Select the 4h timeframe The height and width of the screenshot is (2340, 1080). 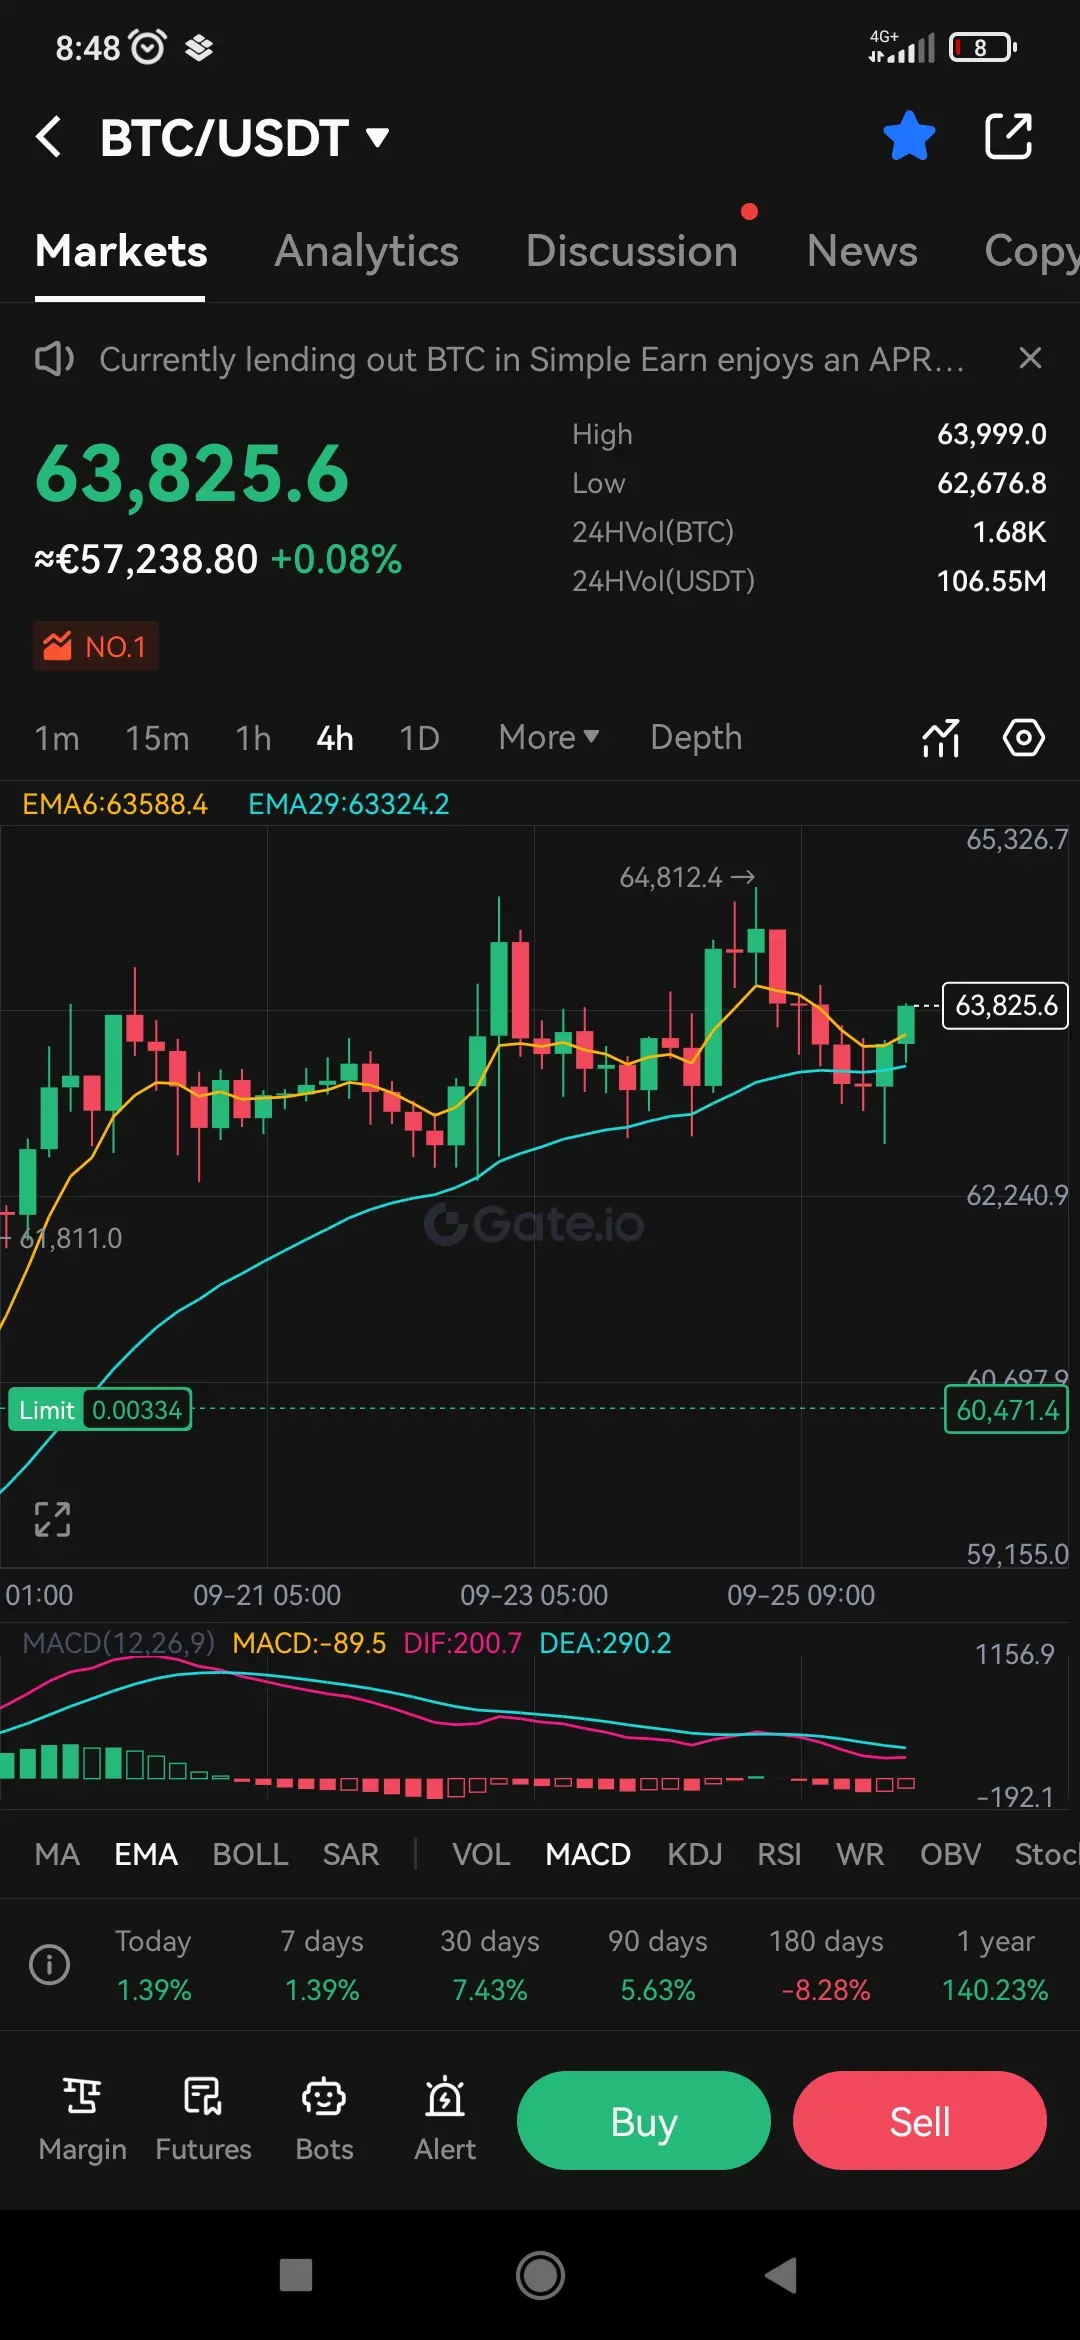pyautogui.click(x=335, y=738)
